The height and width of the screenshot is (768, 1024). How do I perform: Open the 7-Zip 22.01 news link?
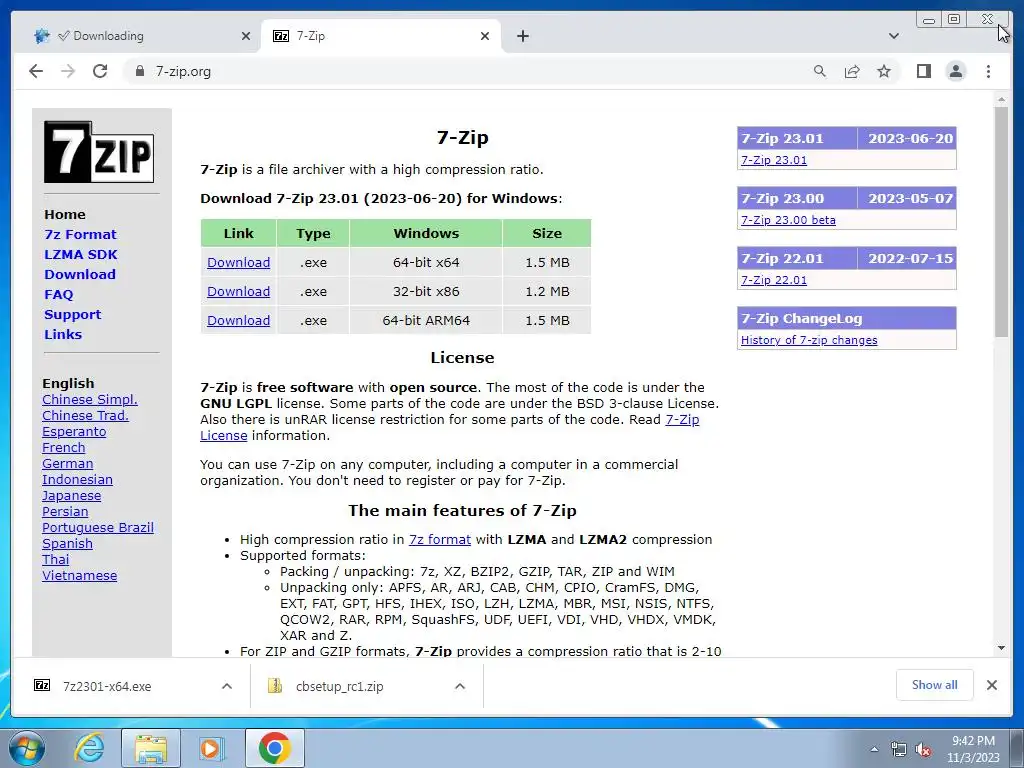[774, 280]
